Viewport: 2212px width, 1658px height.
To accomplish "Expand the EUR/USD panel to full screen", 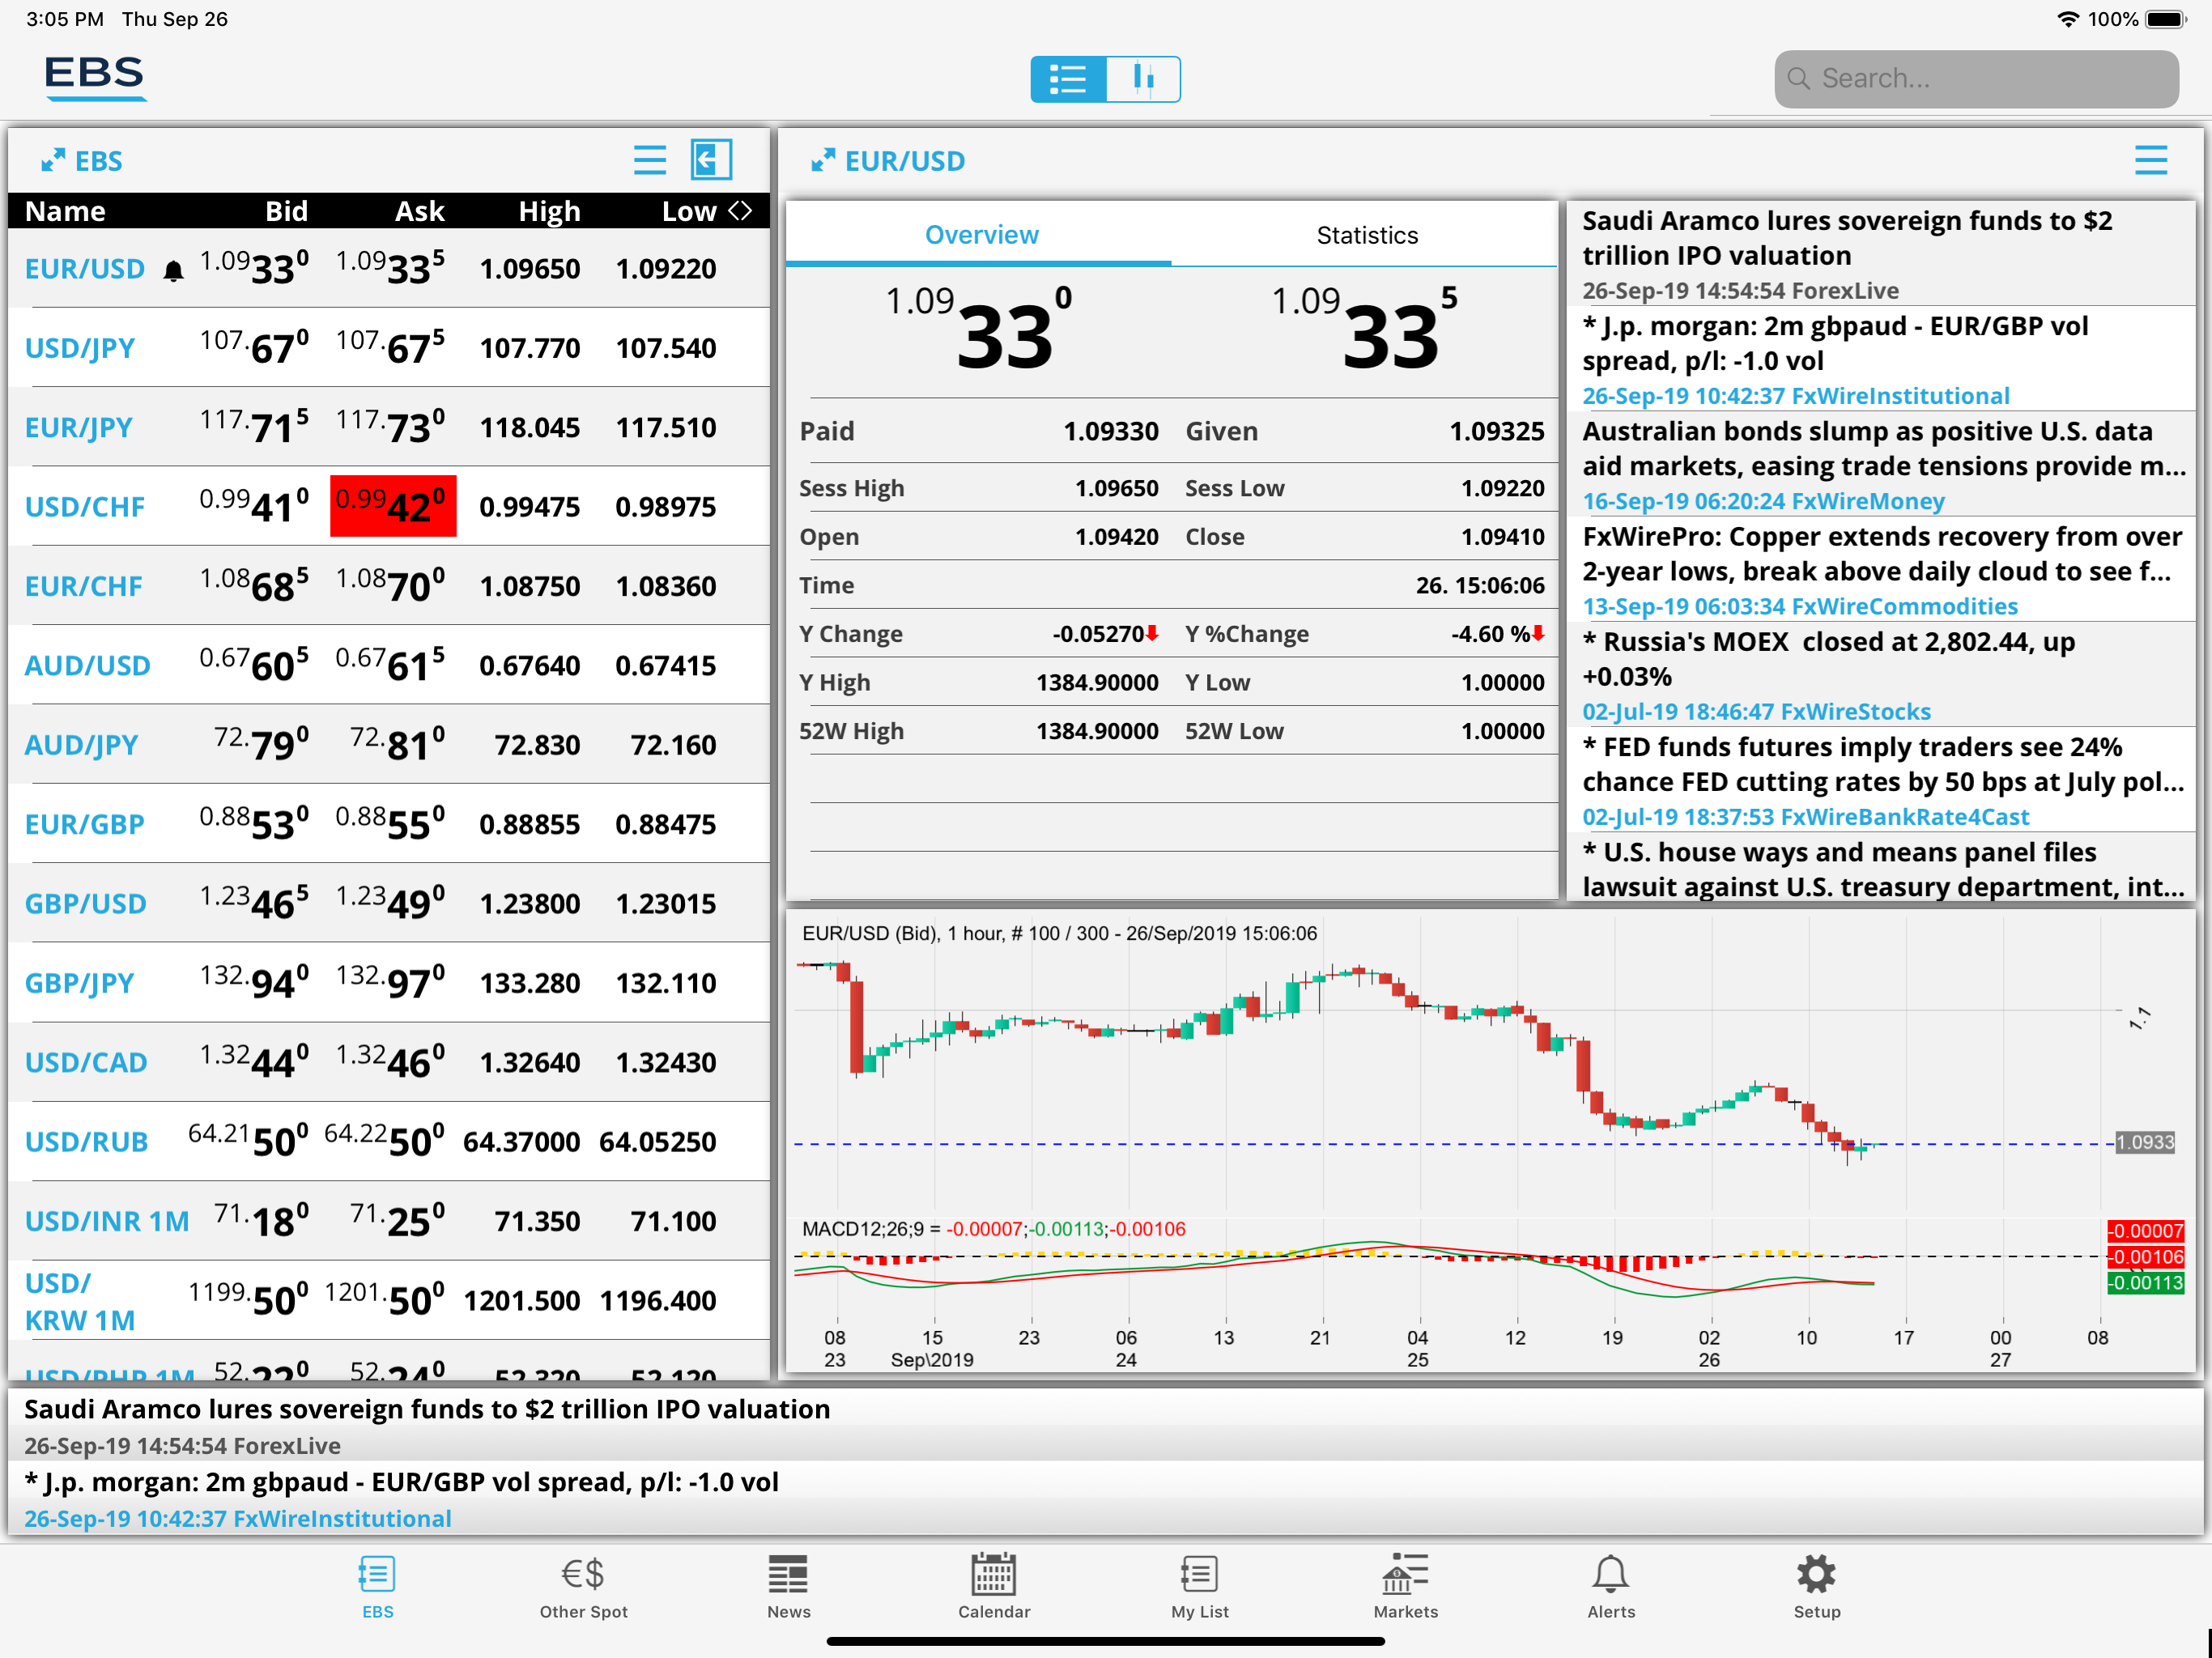I will click(x=823, y=160).
